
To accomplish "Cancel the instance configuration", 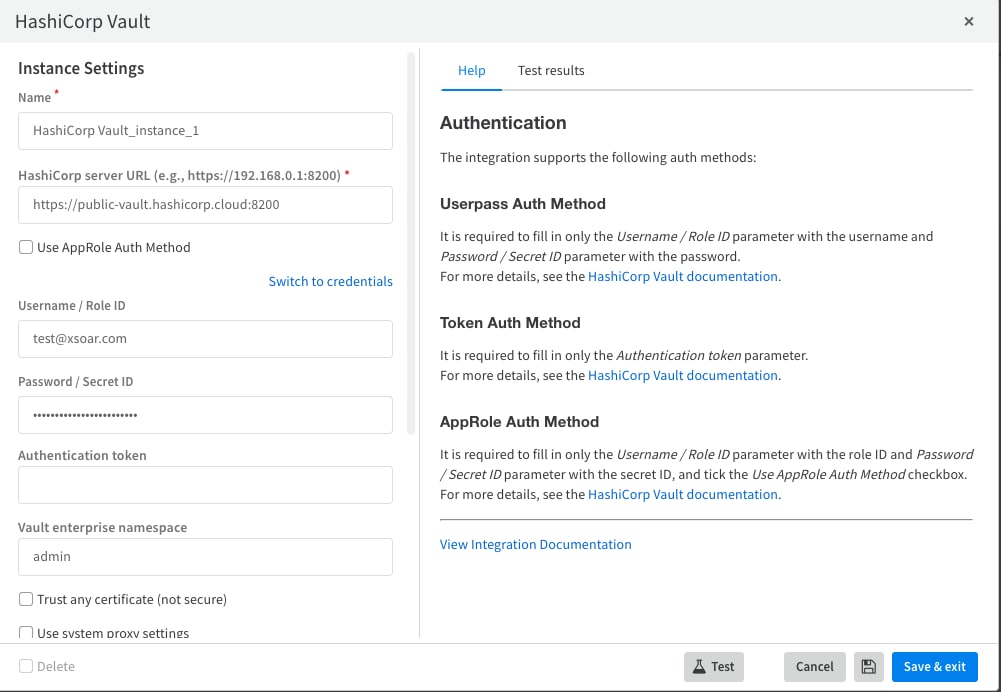I will [815, 666].
